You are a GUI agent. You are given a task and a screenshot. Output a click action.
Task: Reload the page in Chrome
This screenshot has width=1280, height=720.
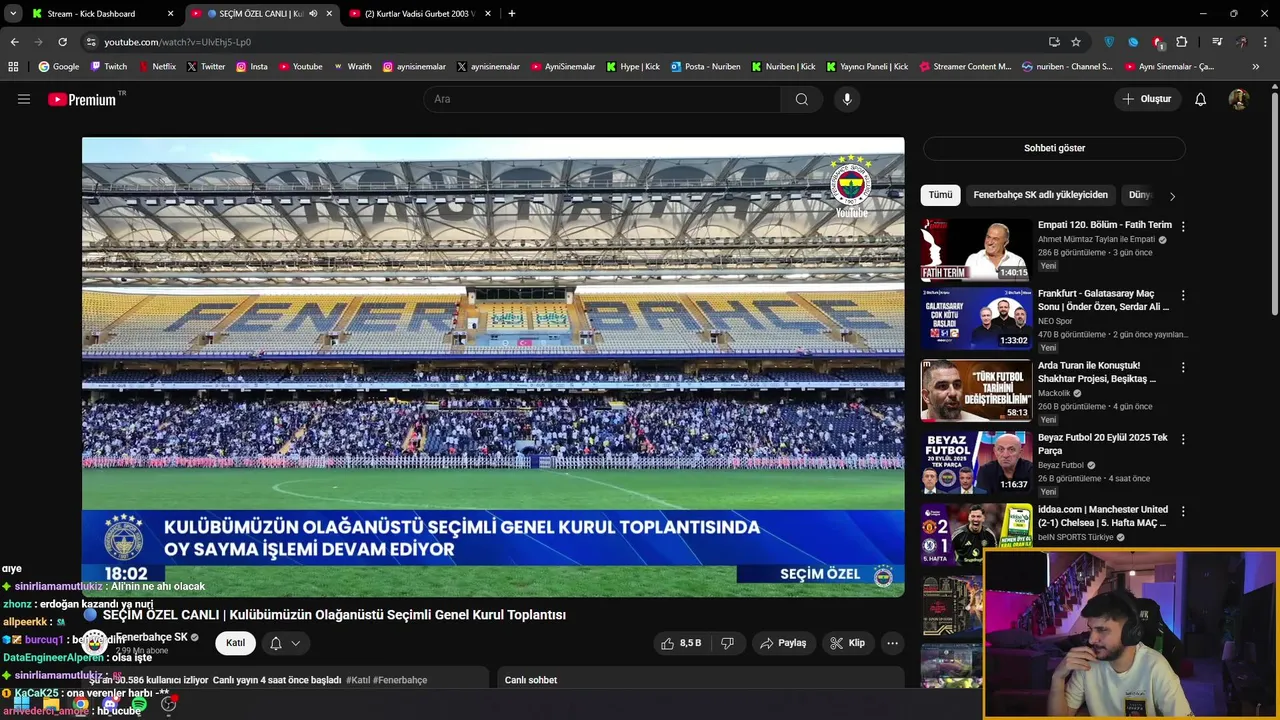click(62, 42)
